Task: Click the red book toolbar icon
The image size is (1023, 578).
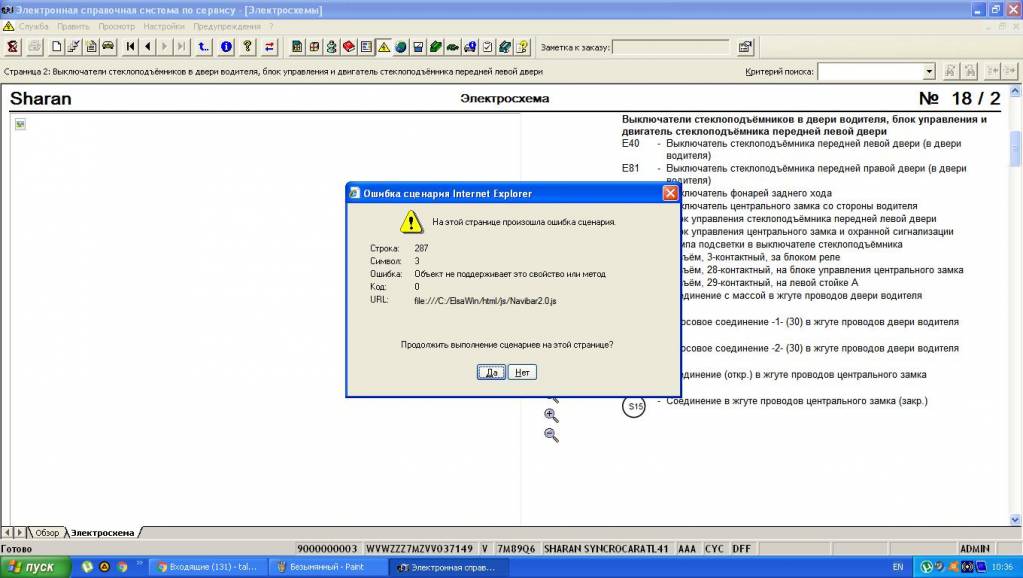Action: 349,46
